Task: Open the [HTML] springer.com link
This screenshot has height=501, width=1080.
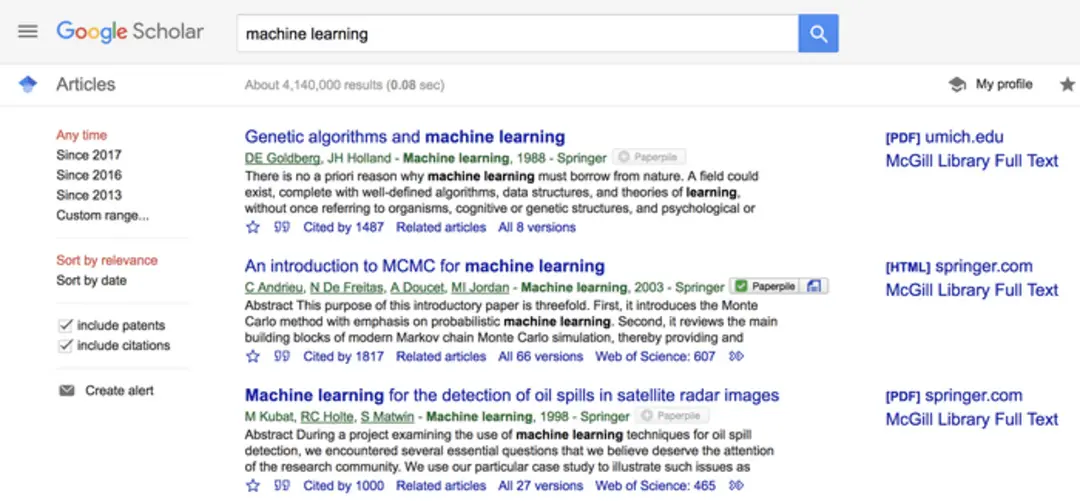Action: click(x=959, y=266)
